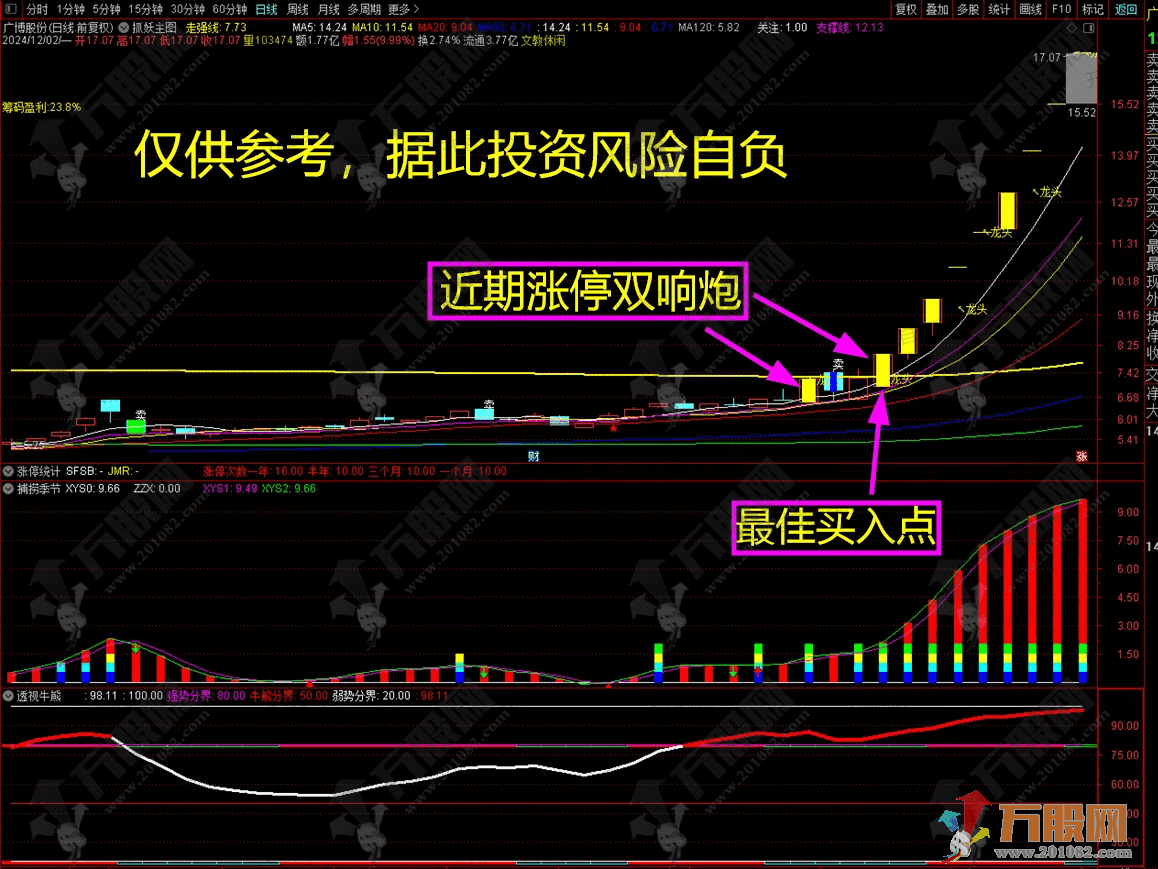The width and height of the screenshot is (1158, 869).
Task: Click the 返回 return button
Action: pyautogui.click(x=1126, y=10)
